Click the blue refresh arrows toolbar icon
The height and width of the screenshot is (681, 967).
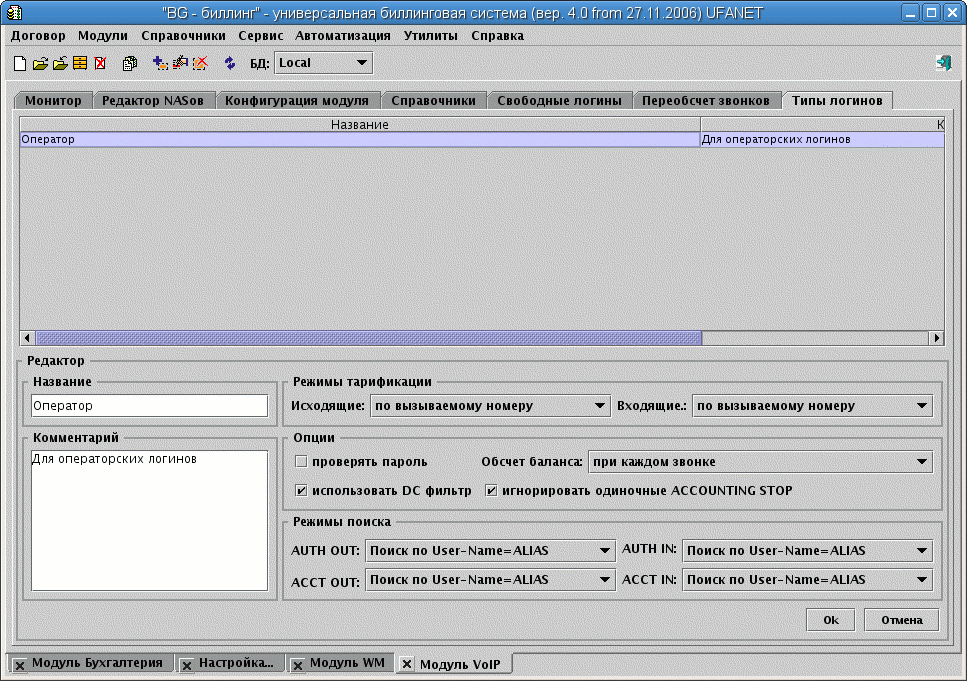point(229,63)
